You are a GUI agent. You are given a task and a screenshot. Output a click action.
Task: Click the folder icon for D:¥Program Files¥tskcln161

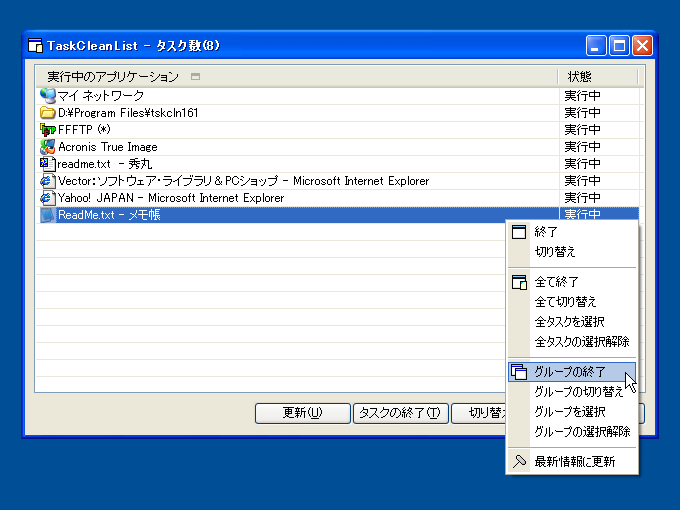[x=48, y=113]
